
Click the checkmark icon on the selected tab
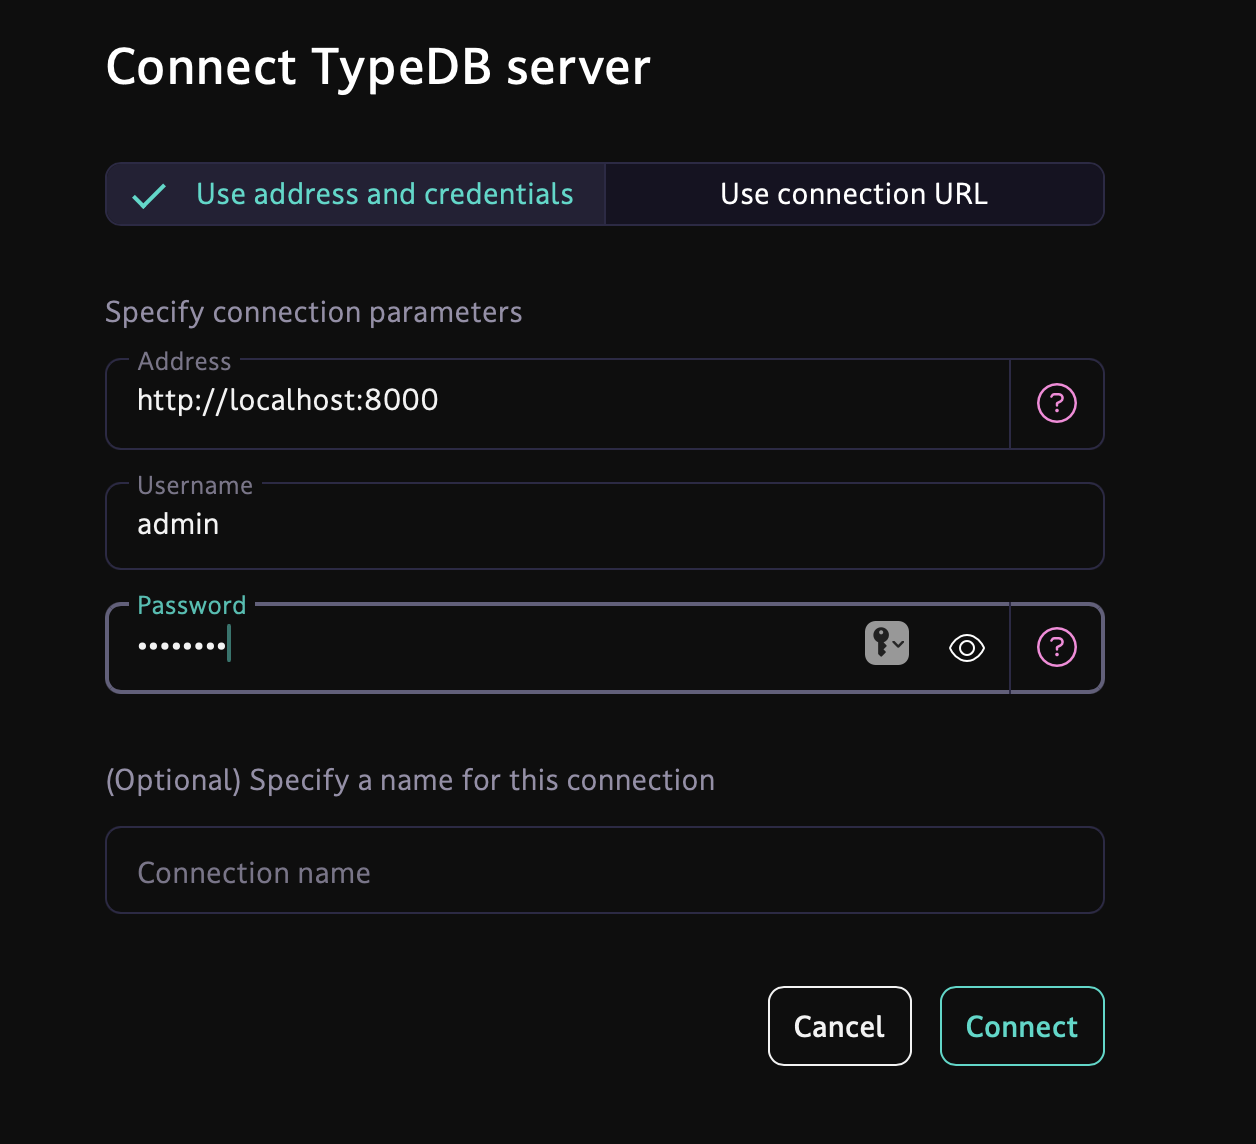(x=149, y=196)
